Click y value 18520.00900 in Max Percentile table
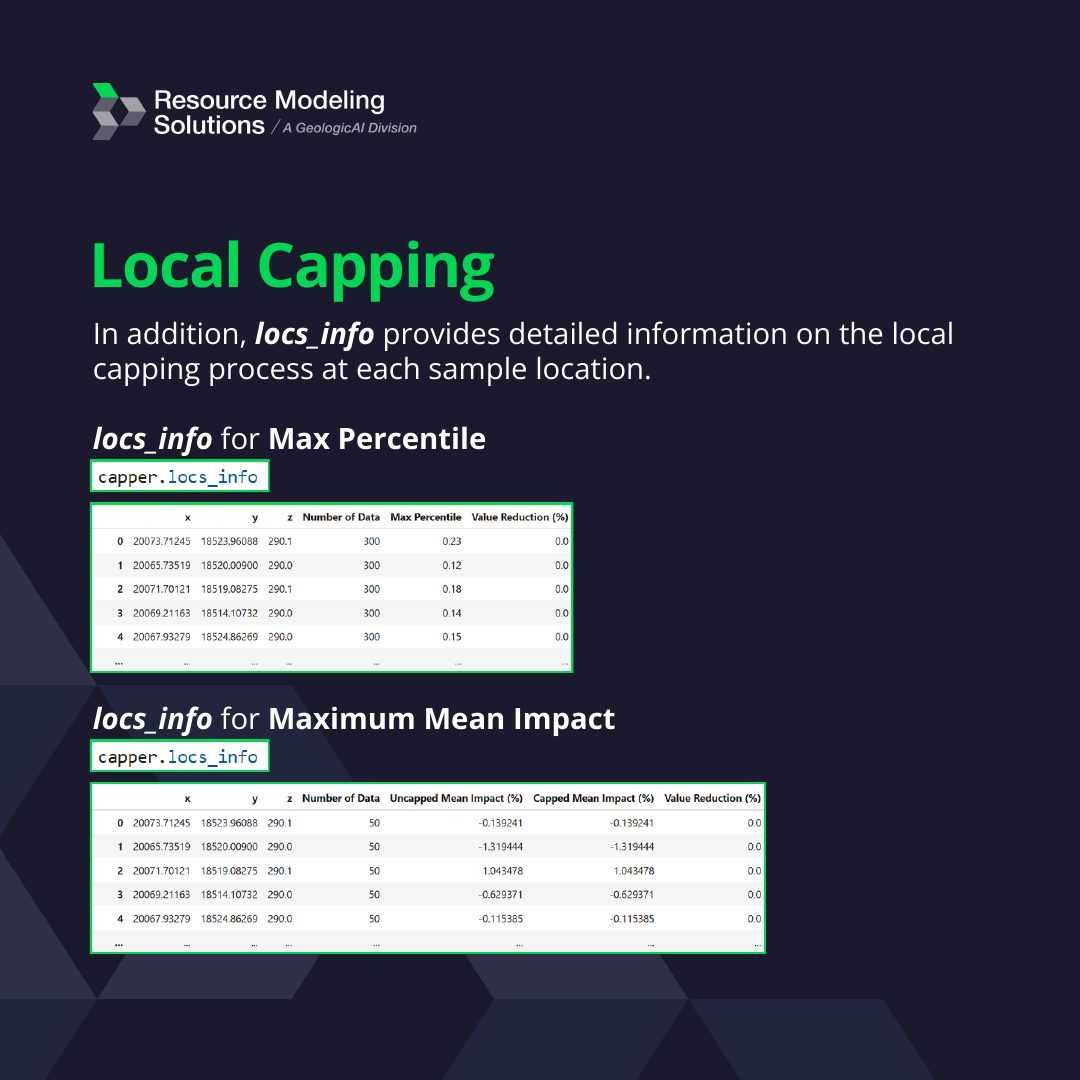The height and width of the screenshot is (1080, 1080). [229, 565]
